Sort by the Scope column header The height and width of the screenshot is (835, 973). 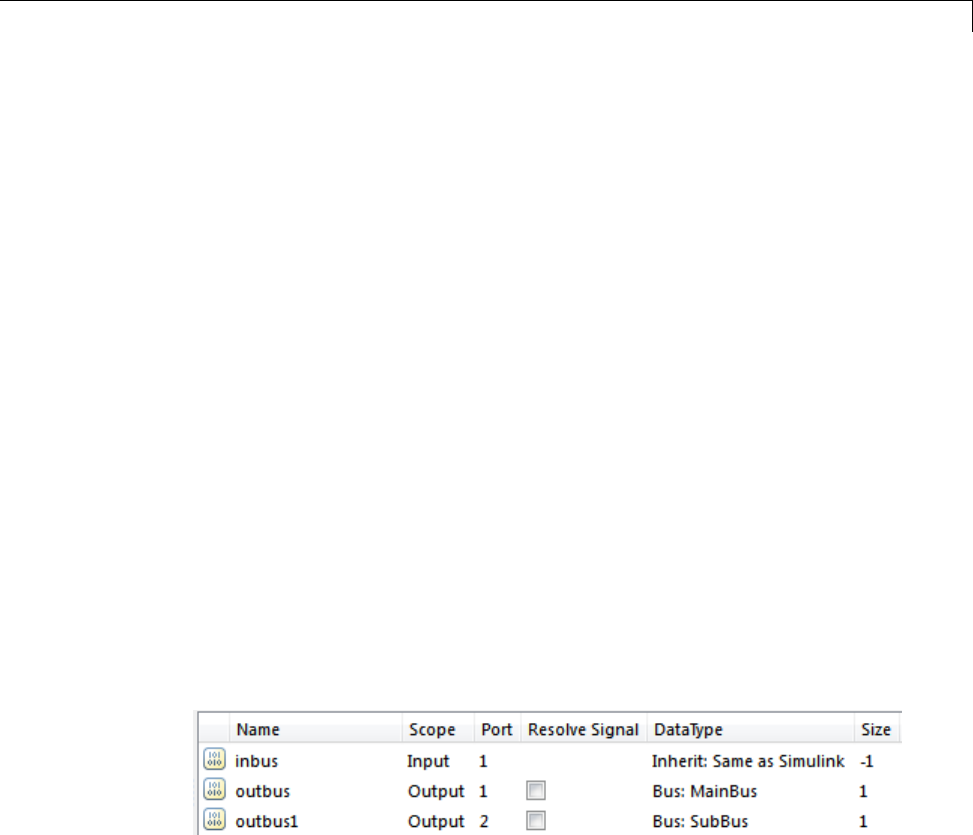pyautogui.click(x=438, y=728)
